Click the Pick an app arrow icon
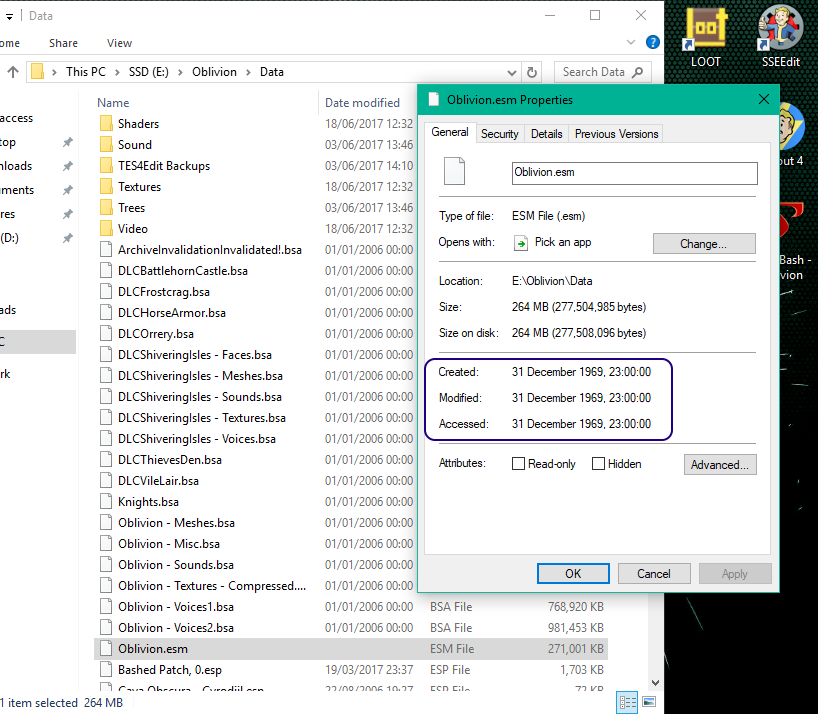 [521, 243]
